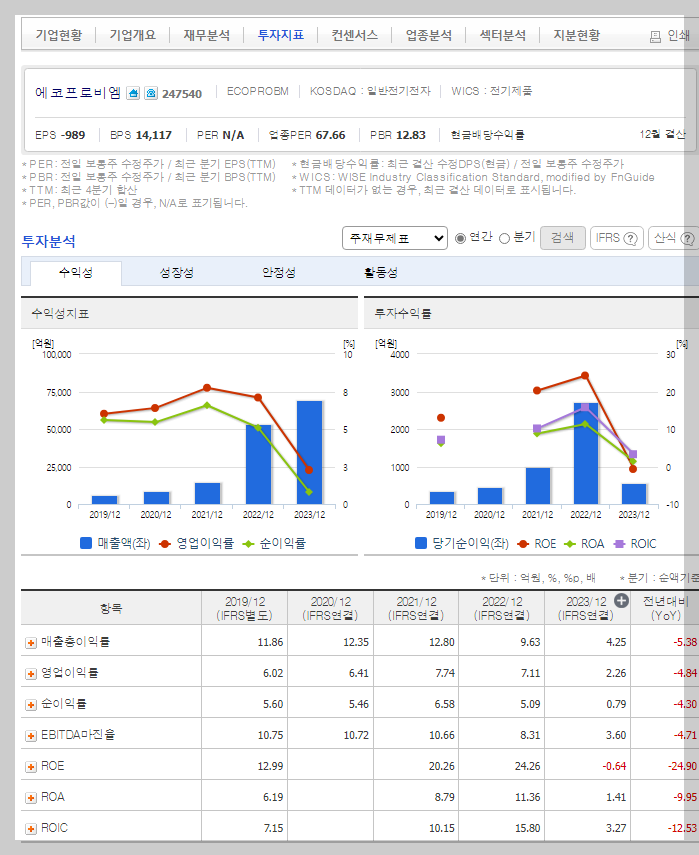699x855 pixels.
Task: Click the BPS 14,117 value
Action: (153, 135)
